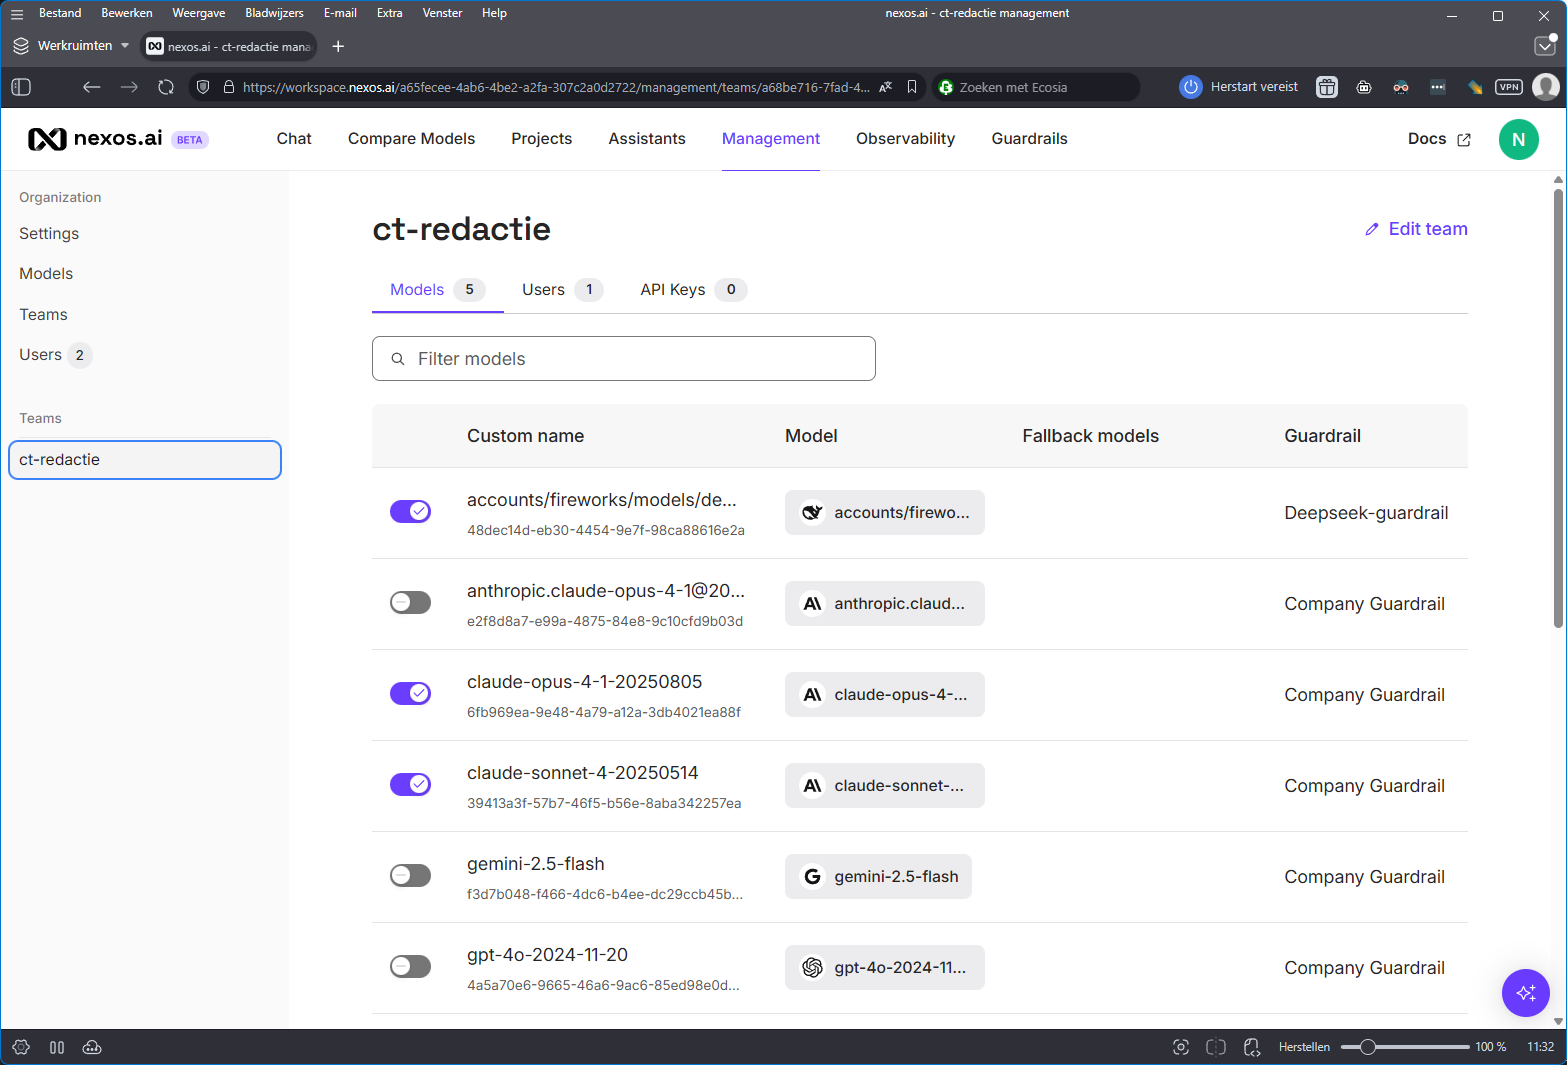Disable the claude-sonnet-4-20250514 model toggle
1567x1065 pixels.
[410, 784]
